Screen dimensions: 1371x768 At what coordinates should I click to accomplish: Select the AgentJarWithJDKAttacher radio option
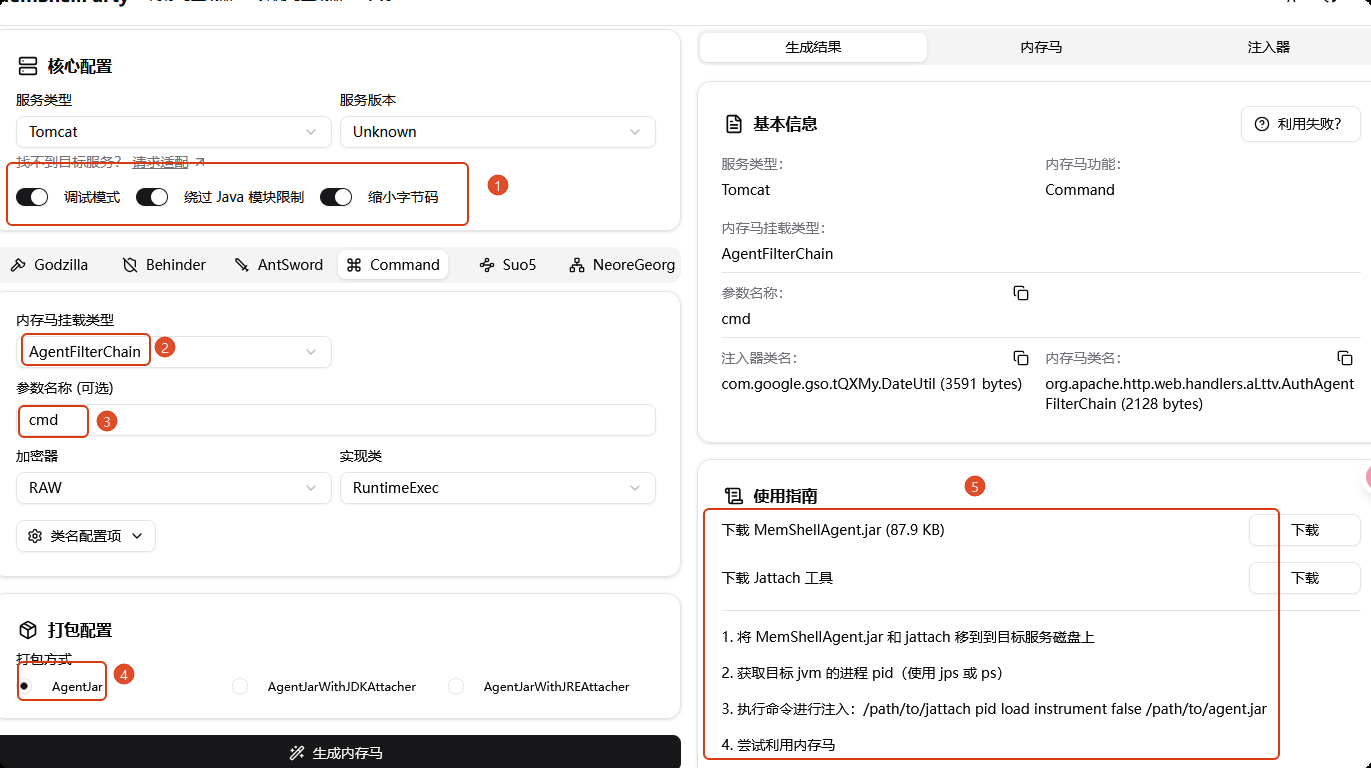click(240, 686)
